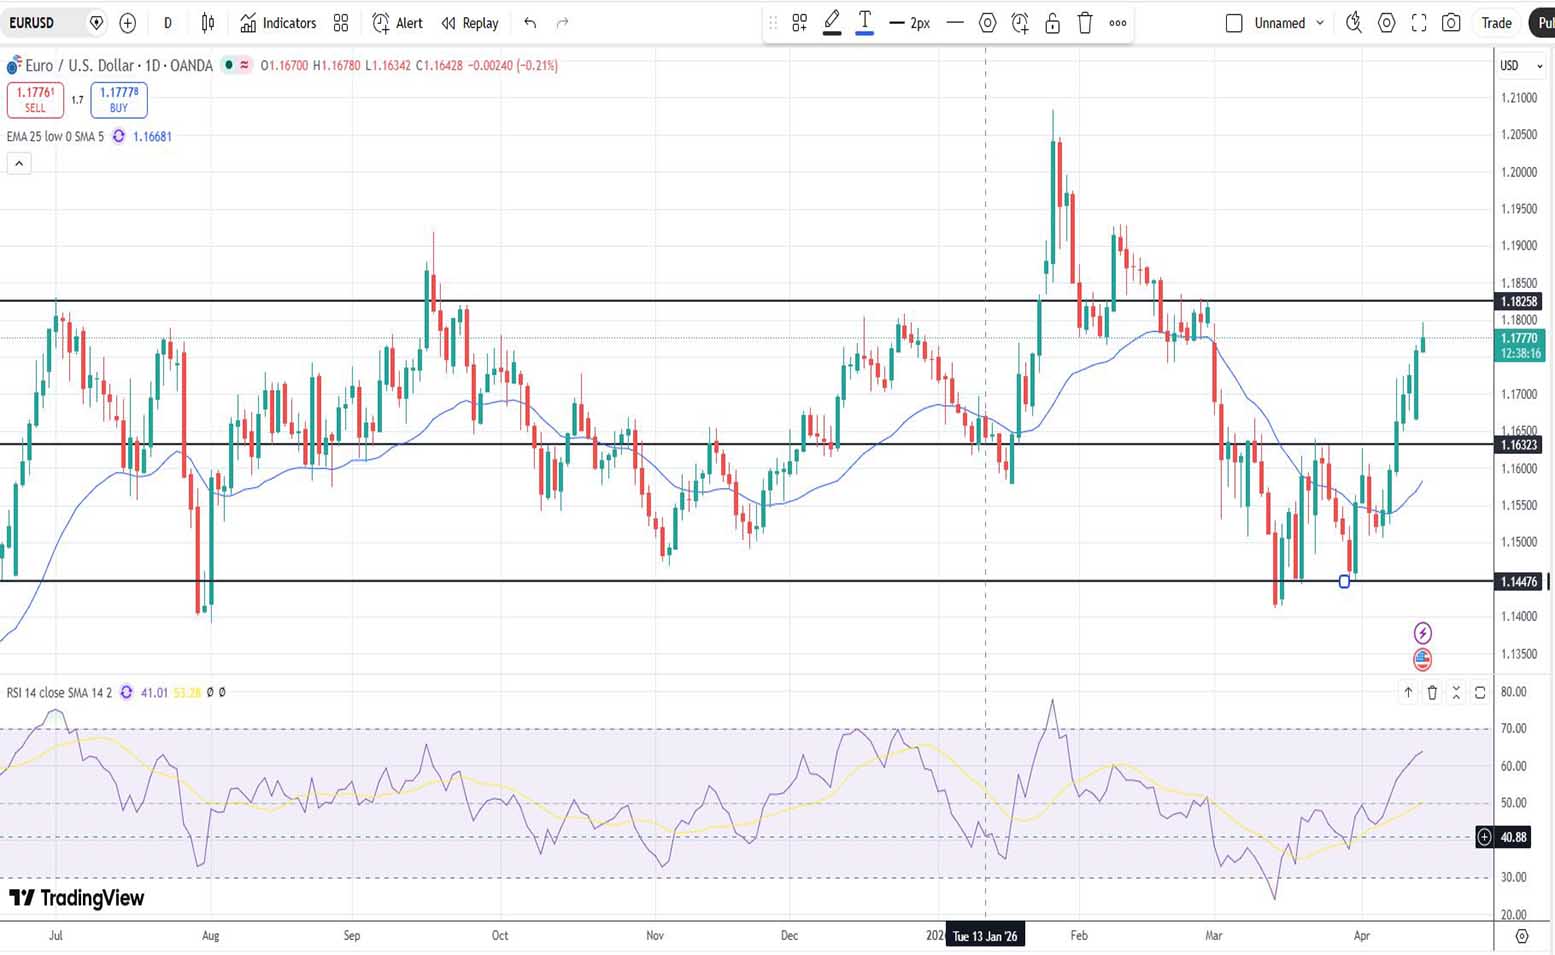The image size is (1555, 955).
Task: Open quick search lightning magnifier icon
Action: tap(1353, 23)
